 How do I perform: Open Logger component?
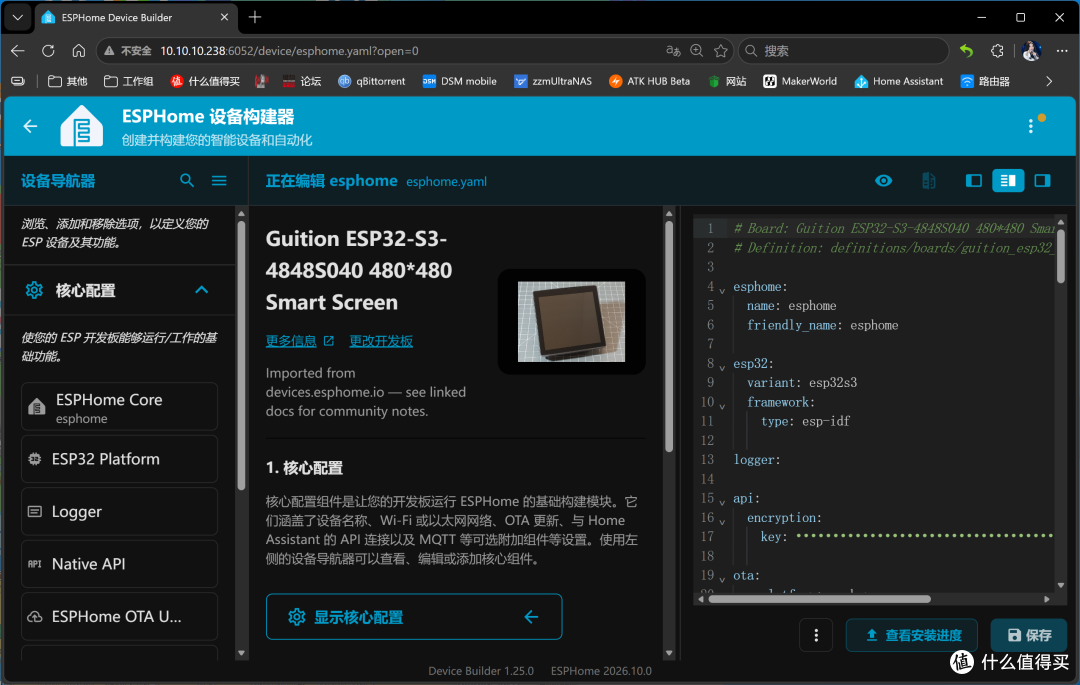click(x=119, y=512)
